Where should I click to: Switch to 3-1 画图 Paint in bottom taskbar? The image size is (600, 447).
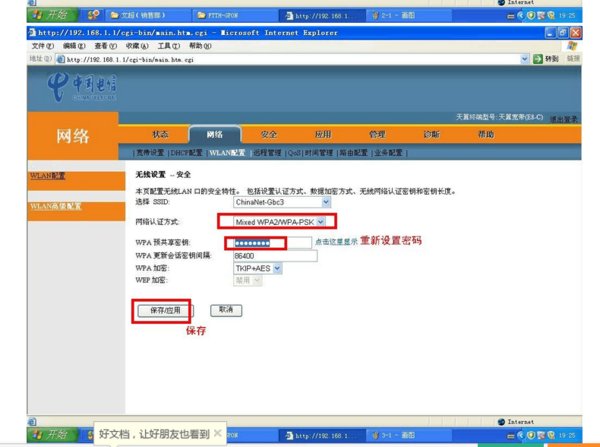pyautogui.click(x=409, y=435)
